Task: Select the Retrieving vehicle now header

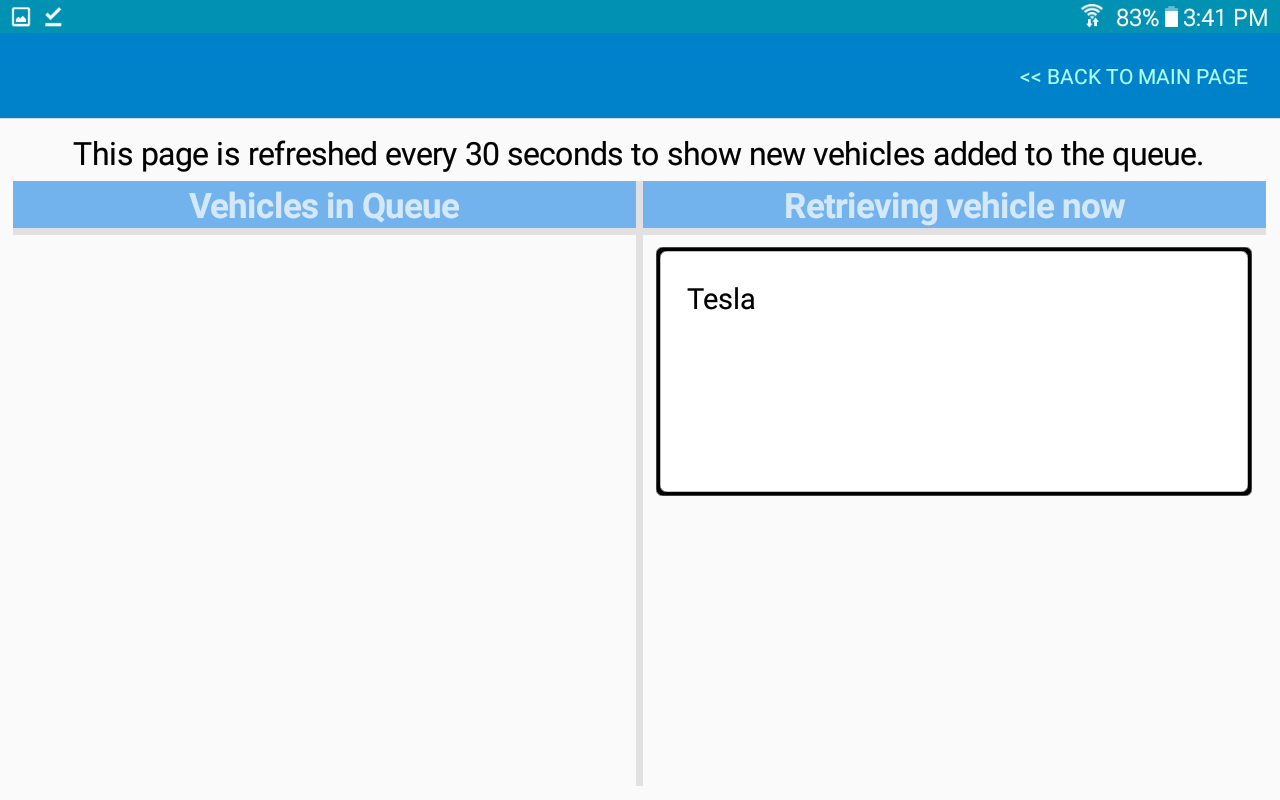Action: click(x=954, y=205)
